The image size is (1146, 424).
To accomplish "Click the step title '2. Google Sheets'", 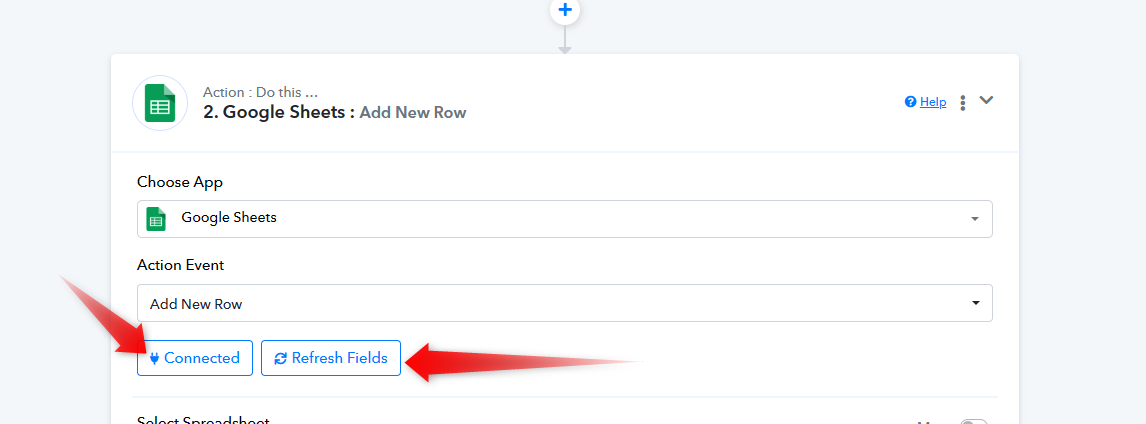I will 278,112.
